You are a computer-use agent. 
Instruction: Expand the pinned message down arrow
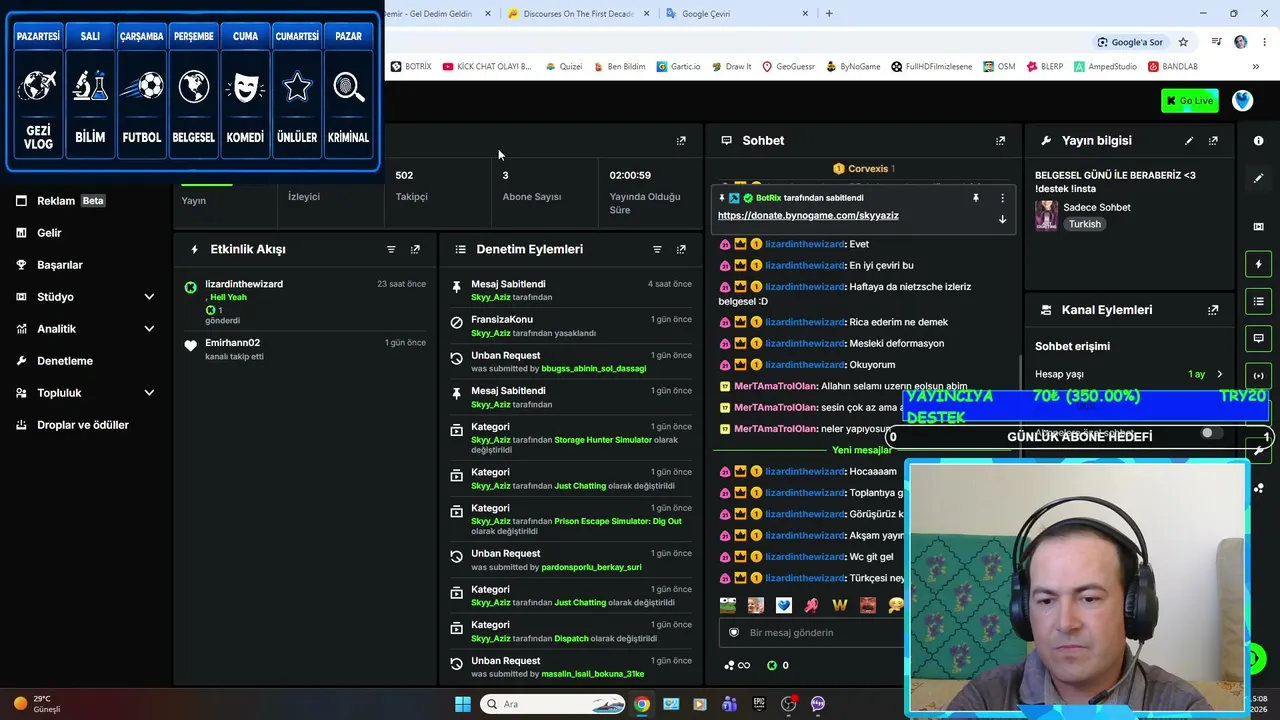coord(1002,219)
